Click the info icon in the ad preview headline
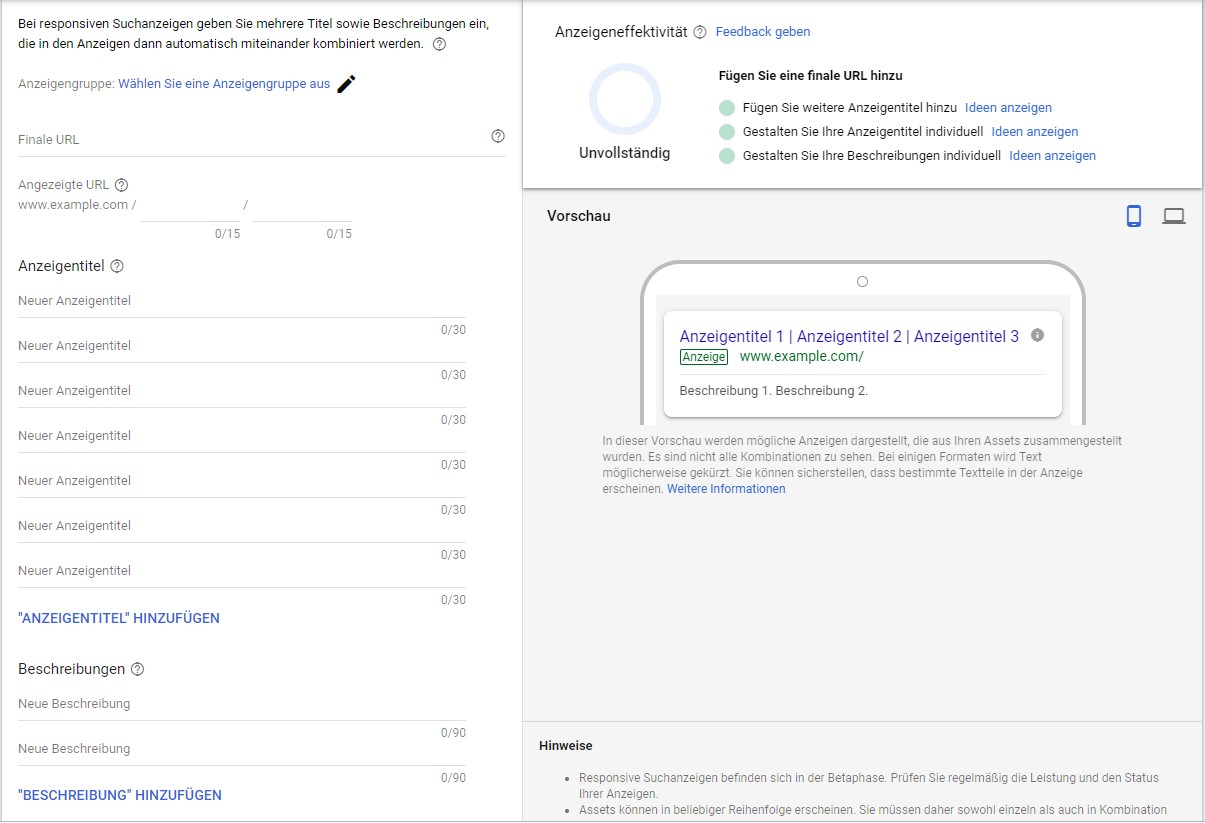Image resolution: width=1205 pixels, height=823 pixels. (1037, 335)
